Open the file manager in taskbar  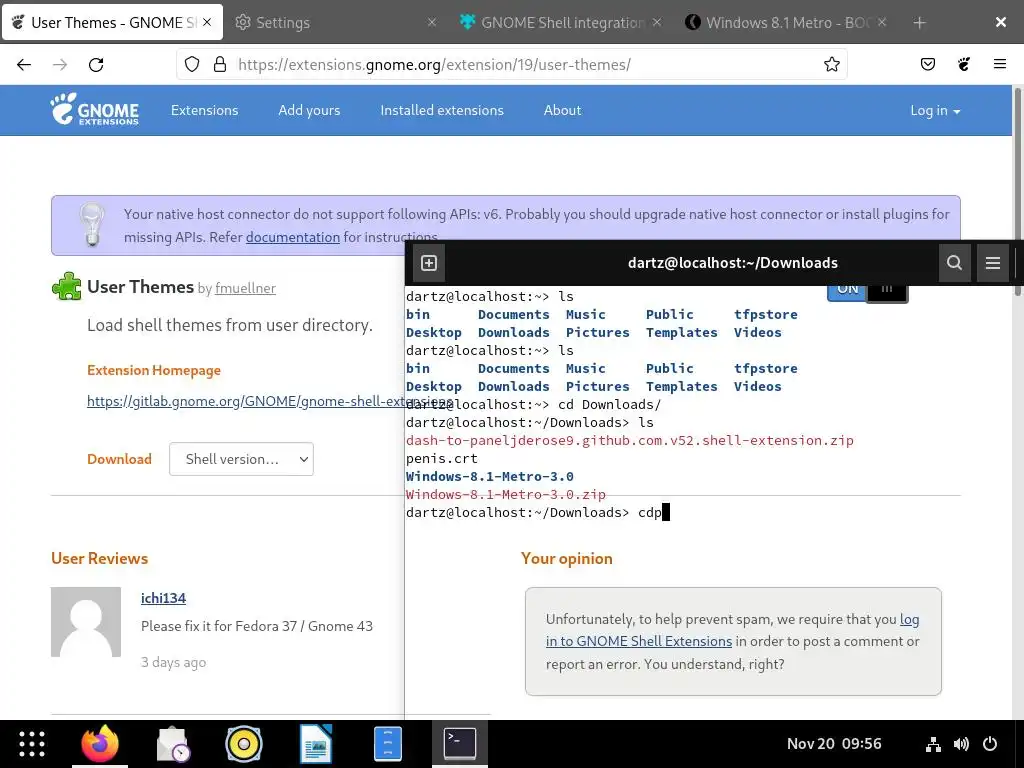point(388,744)
